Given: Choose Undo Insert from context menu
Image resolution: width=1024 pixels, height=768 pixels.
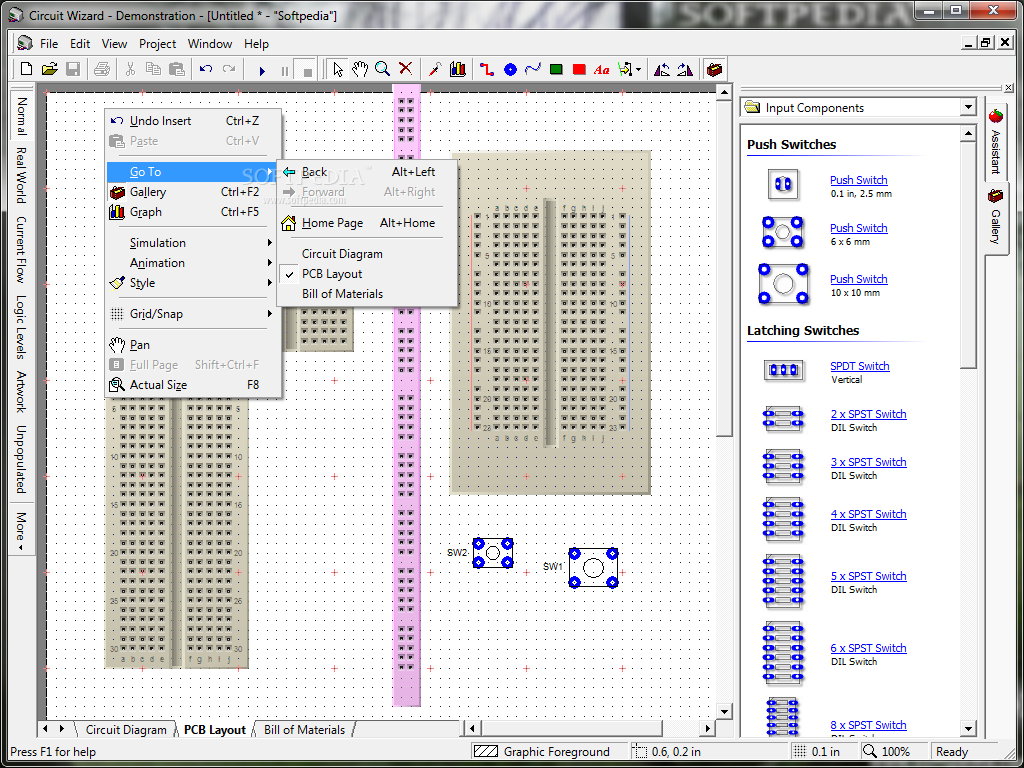Looking at the screenshot, I should [x=193, y=121].
